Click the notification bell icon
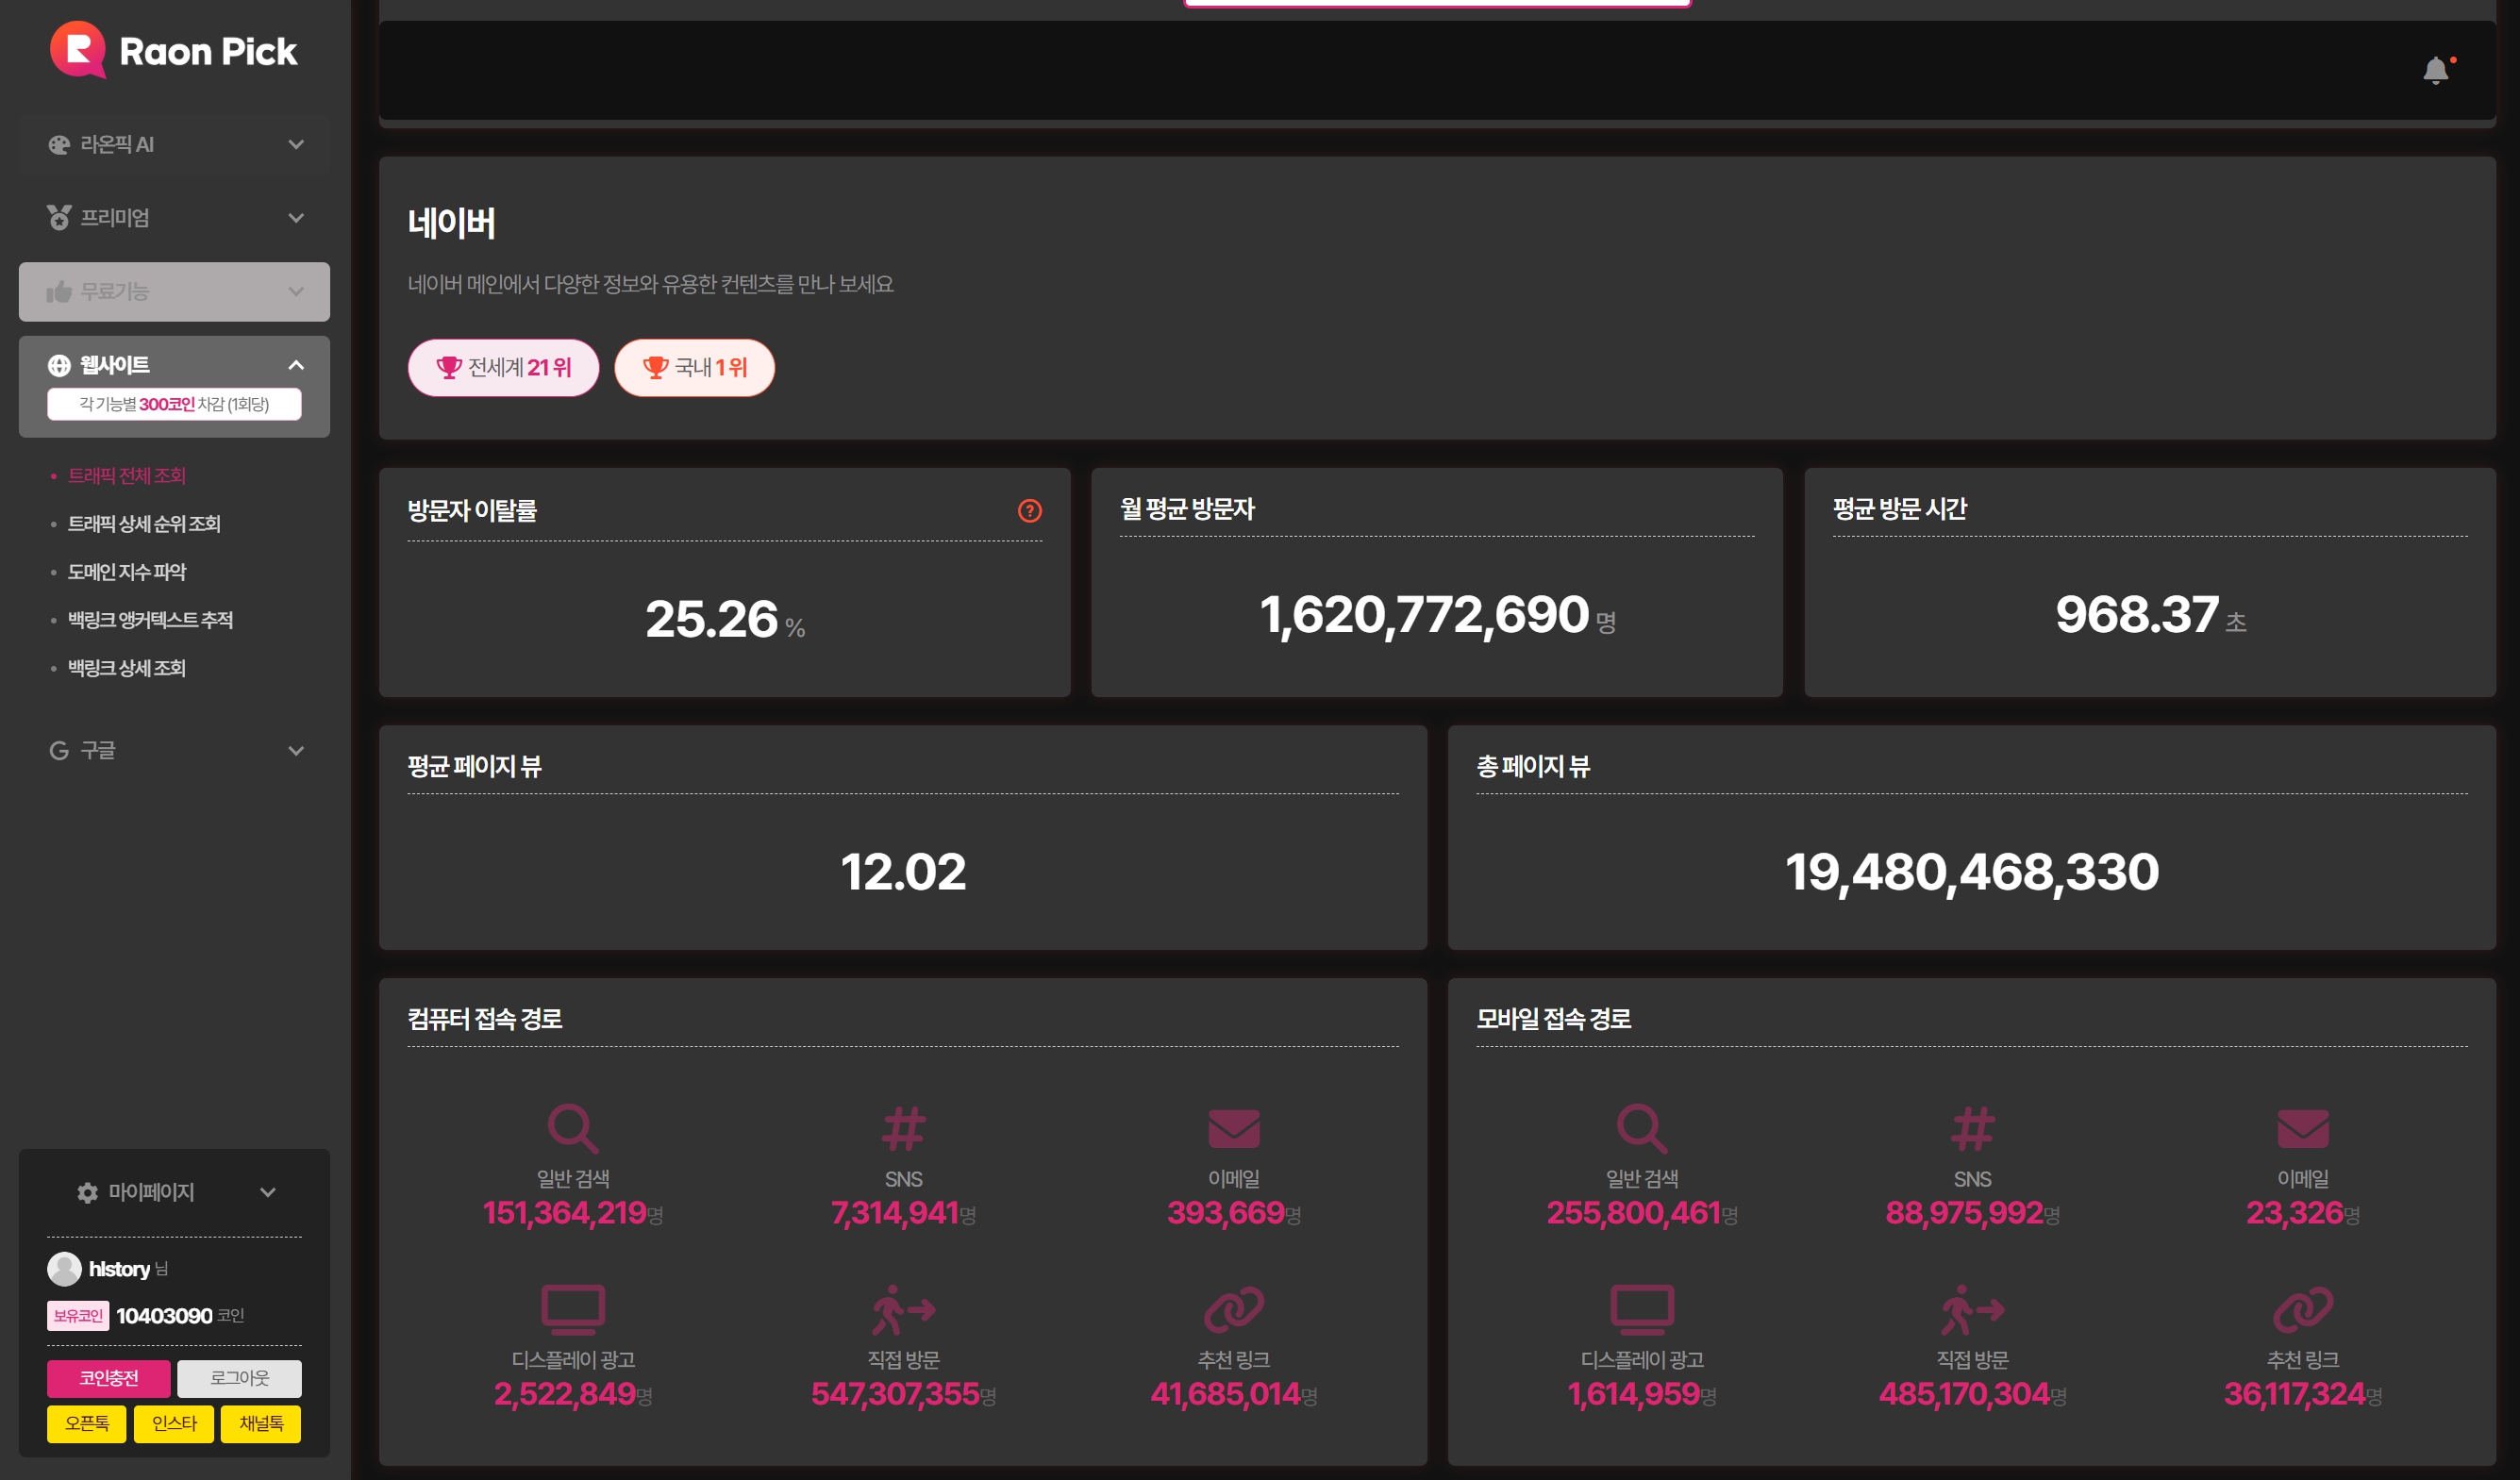Screen dimensions: 2520x1480 coord(2435,71)
